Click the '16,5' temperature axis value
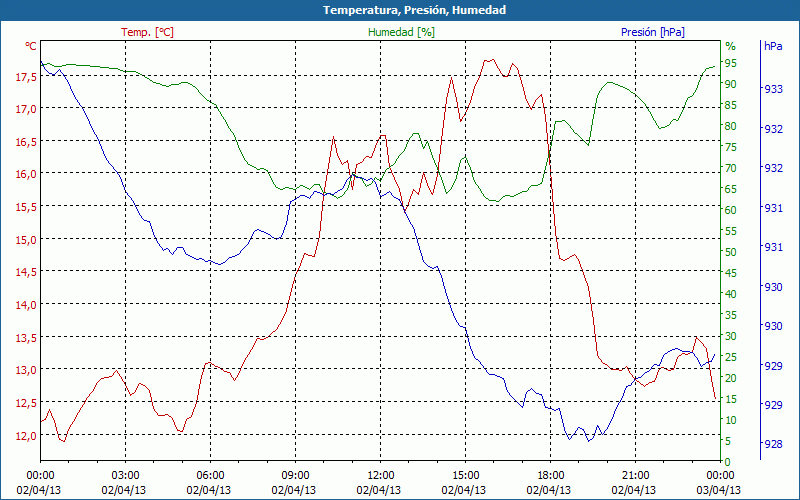Image resolution: width=800 pixels, height=500 pixels. (x=26, y=142)
